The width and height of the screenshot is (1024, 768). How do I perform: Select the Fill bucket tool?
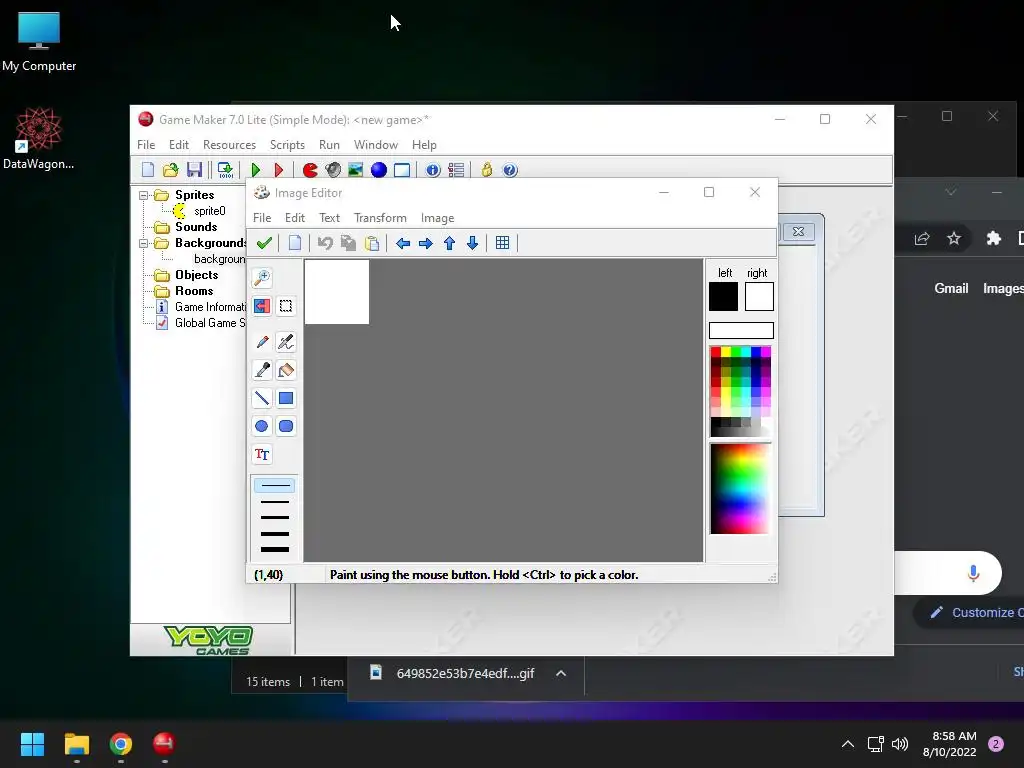click(x=285, y=370)
